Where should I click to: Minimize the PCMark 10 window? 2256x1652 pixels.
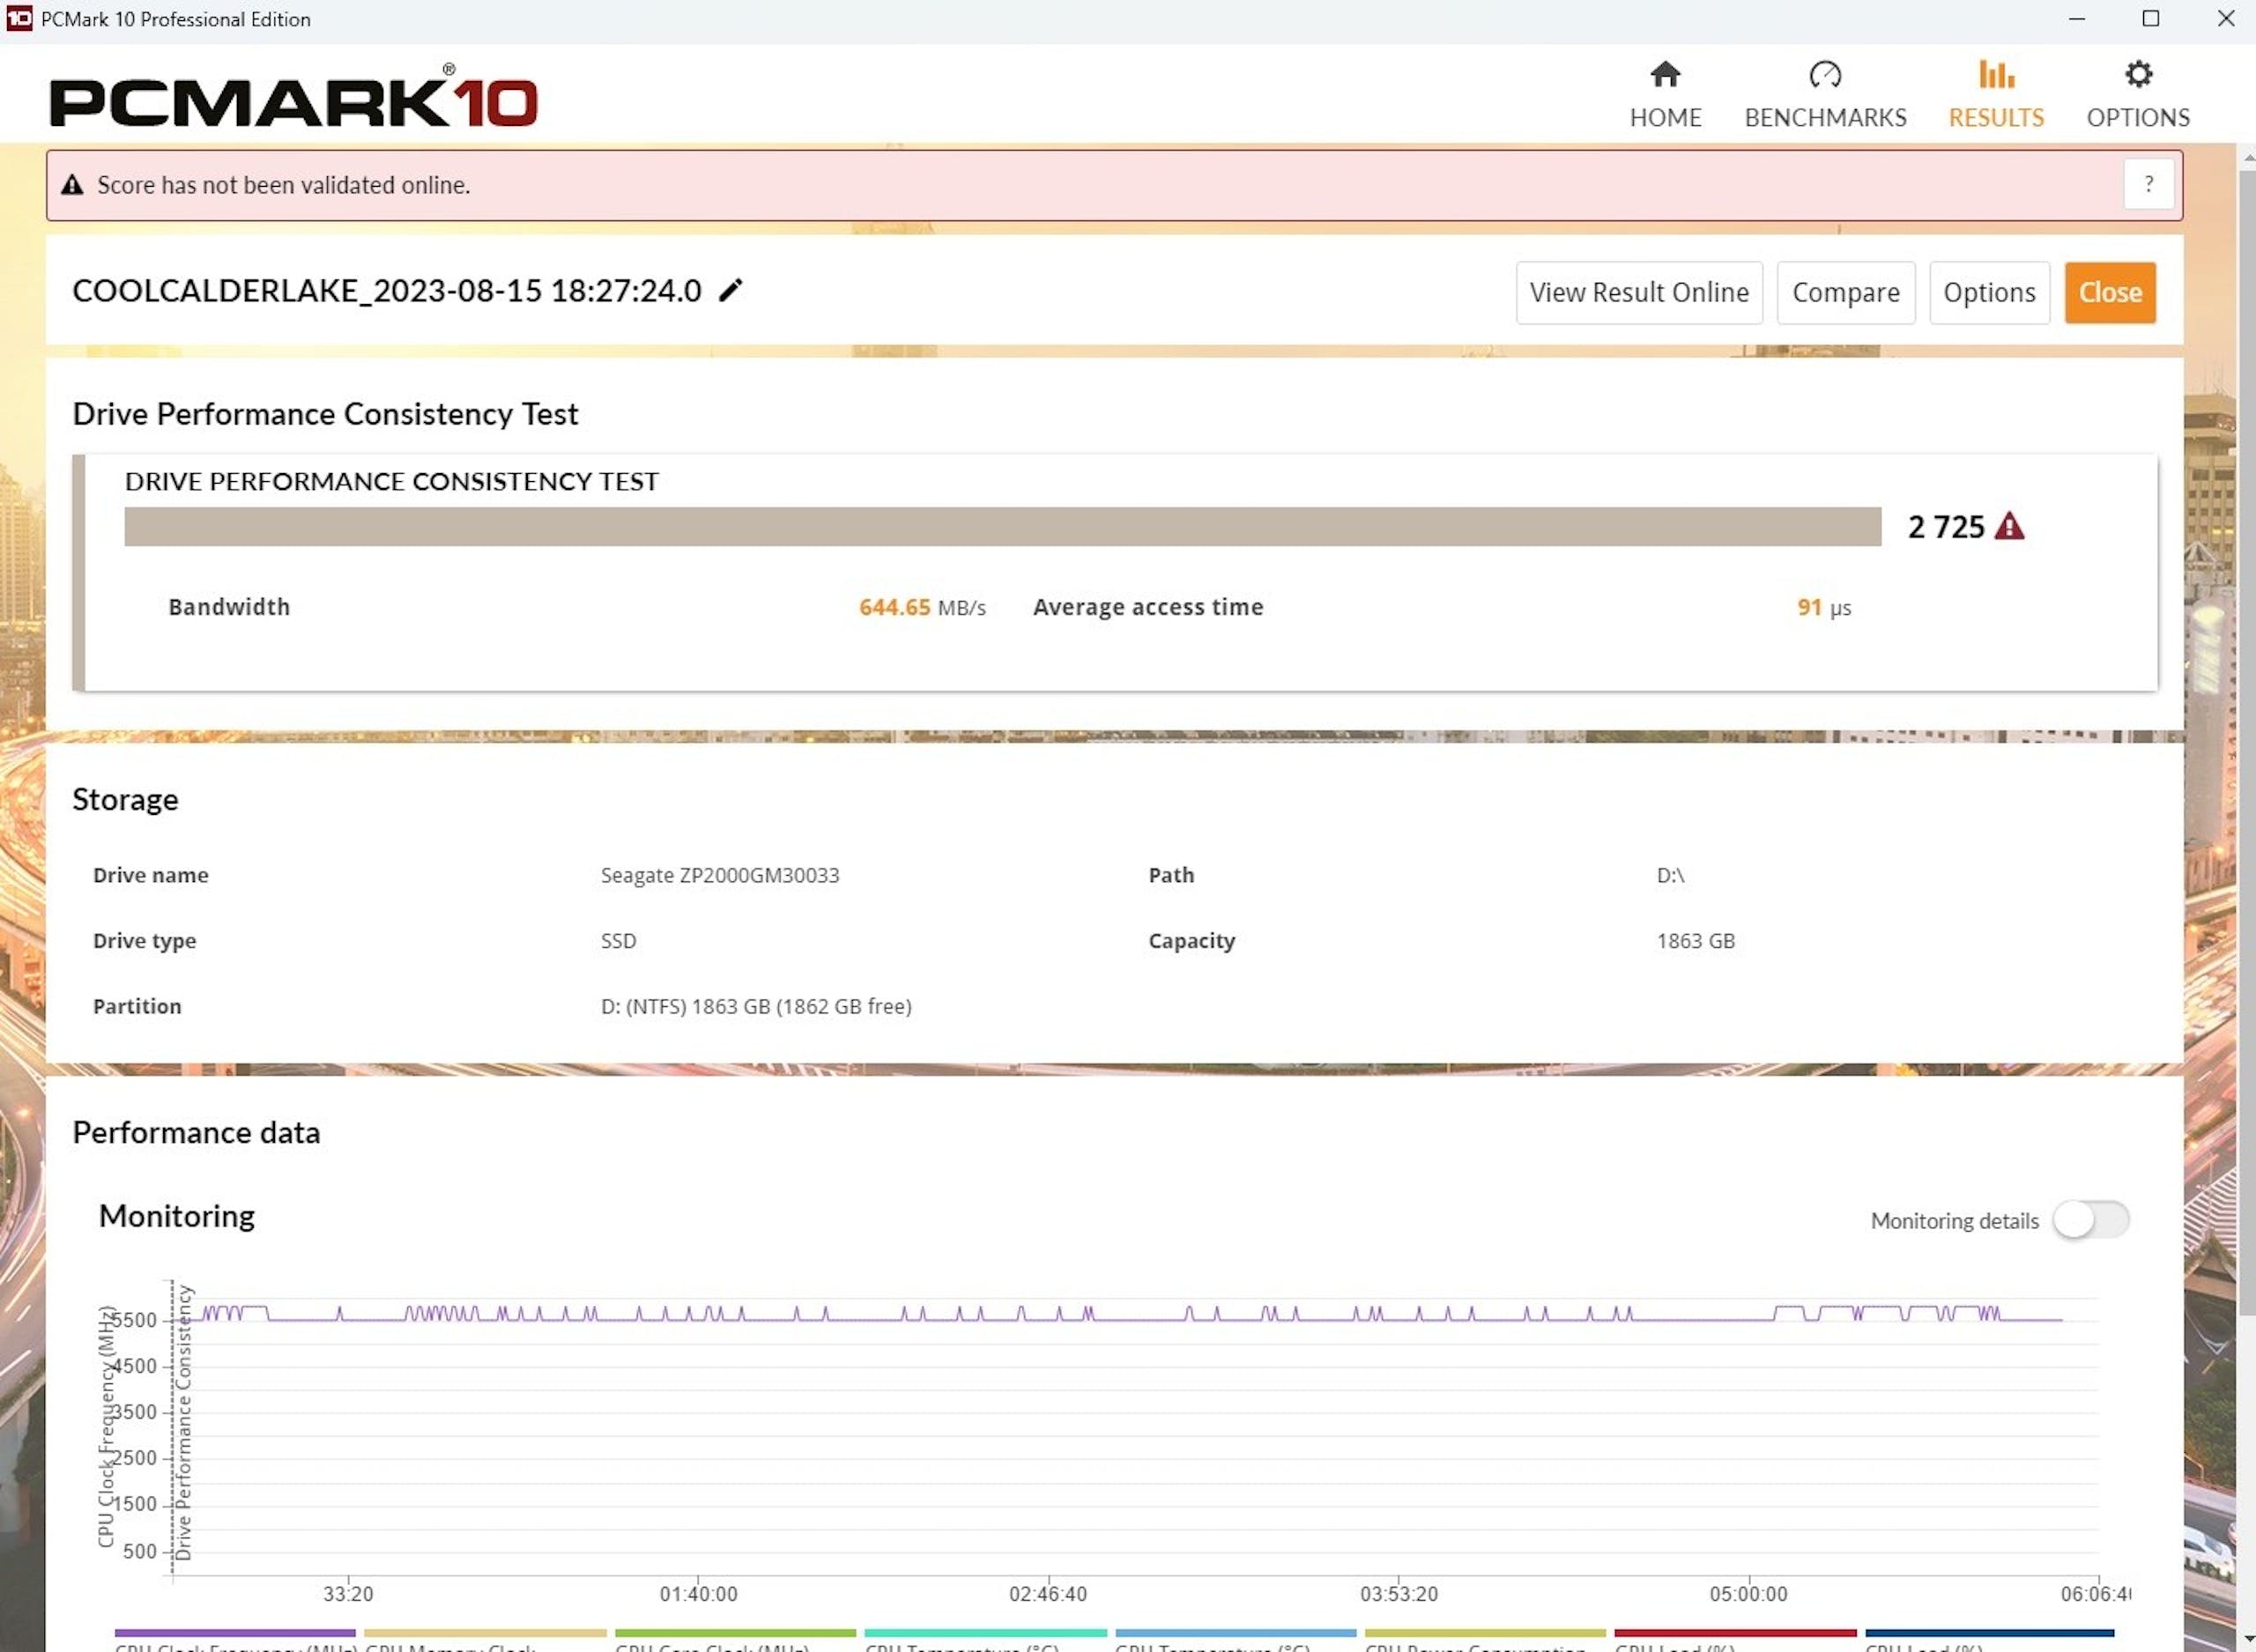(x=2077, y=19)
